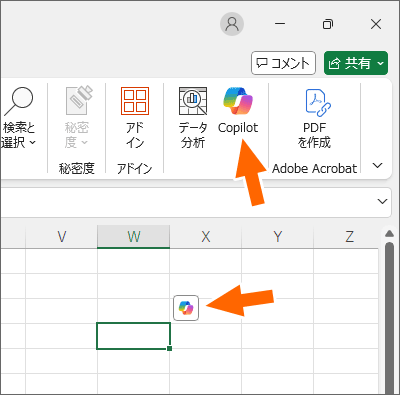Minimize the Excel window
The image size is (400, 395).
280,24
